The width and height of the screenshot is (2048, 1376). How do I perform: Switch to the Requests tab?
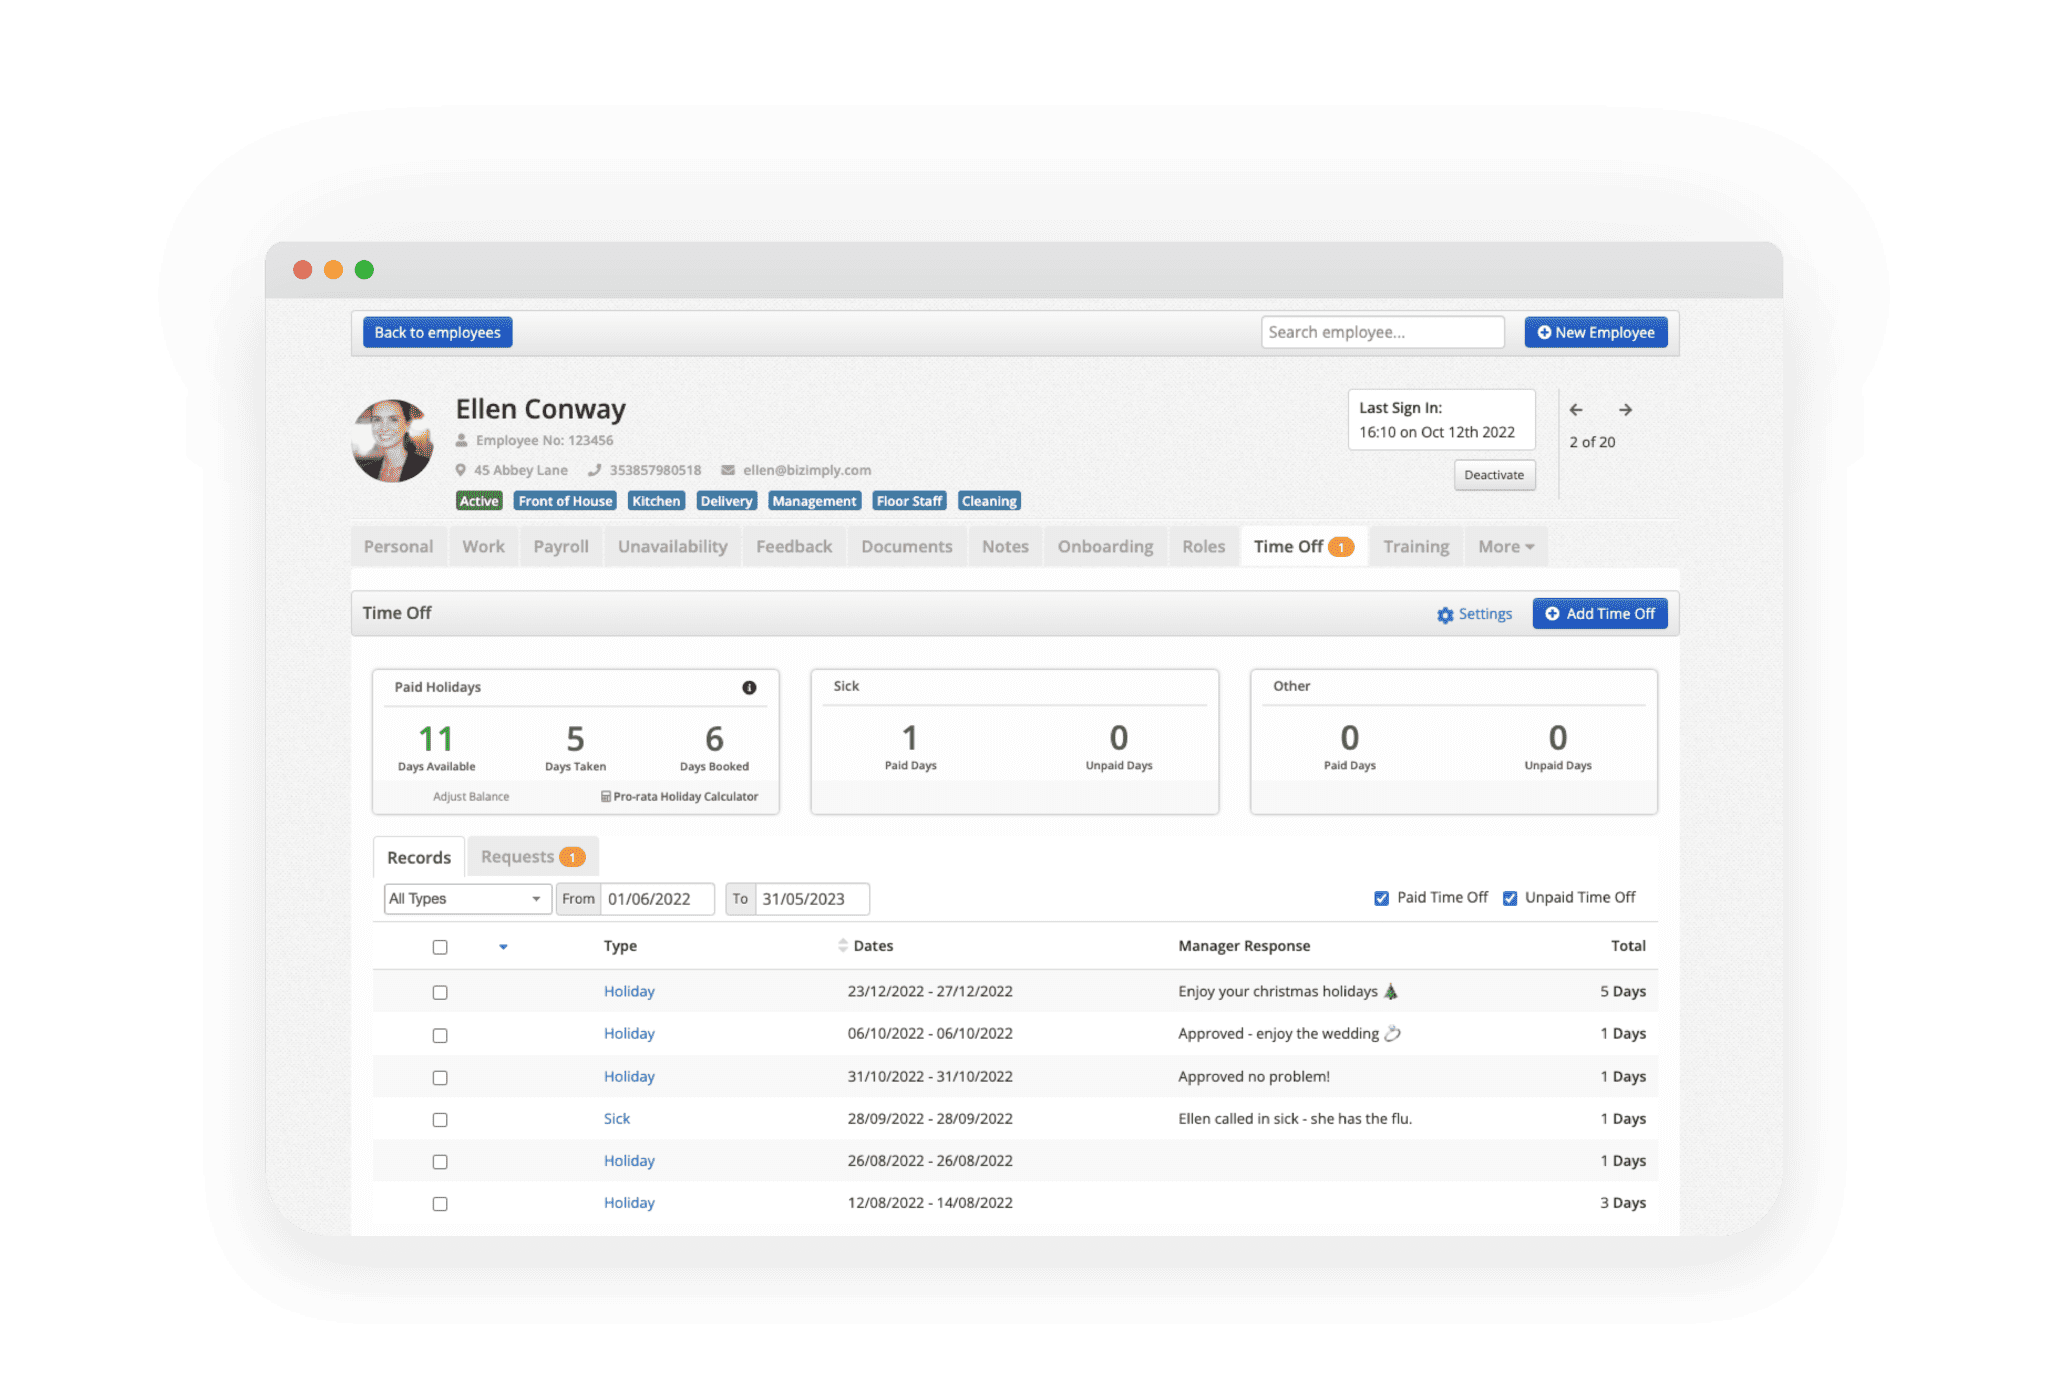[x=531, y=856]
